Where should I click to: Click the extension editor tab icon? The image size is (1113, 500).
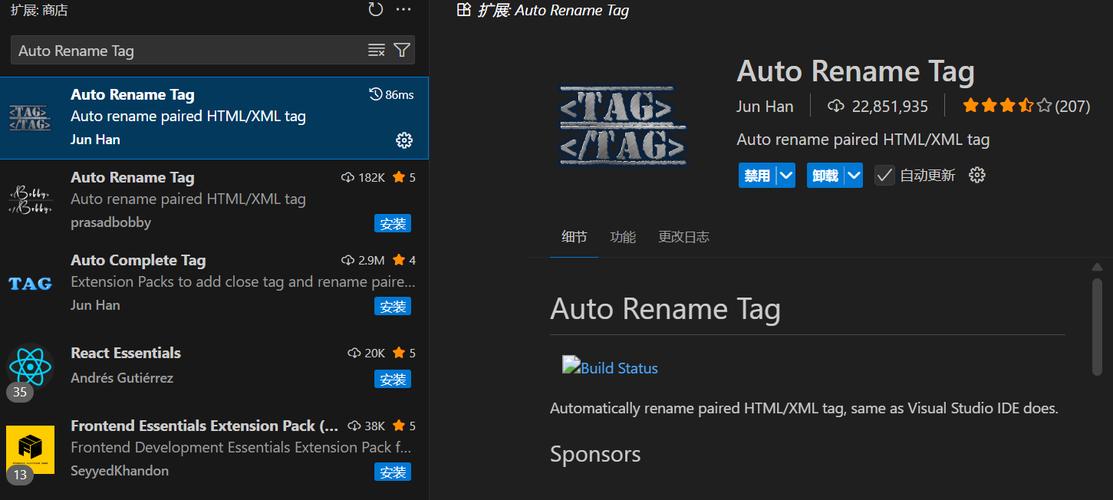click(x=464, y=10)
